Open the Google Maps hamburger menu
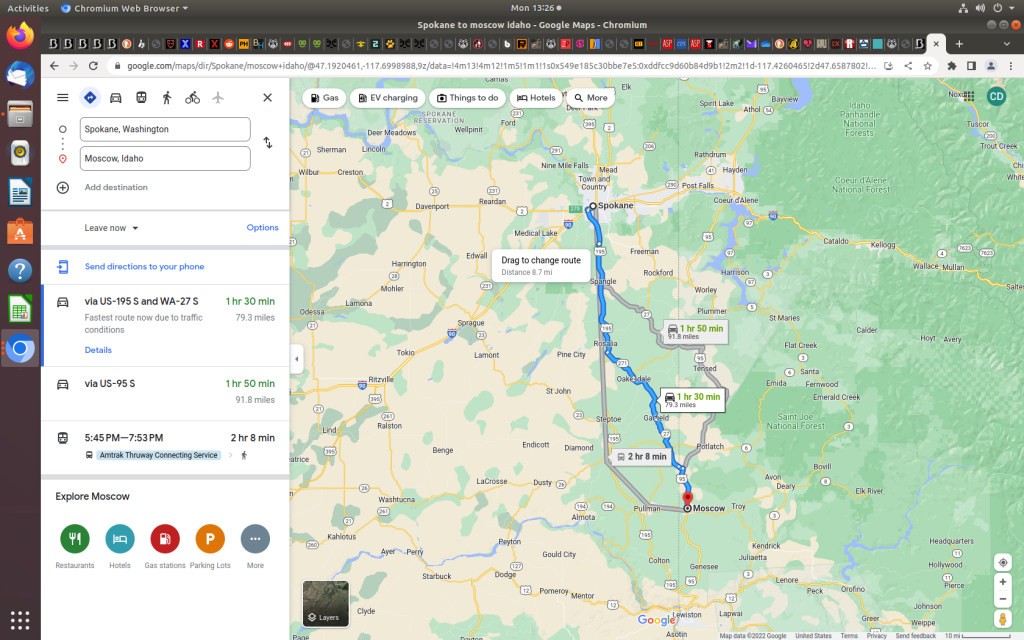Viewport: 1024px width, 640px height. coord(63,98)
